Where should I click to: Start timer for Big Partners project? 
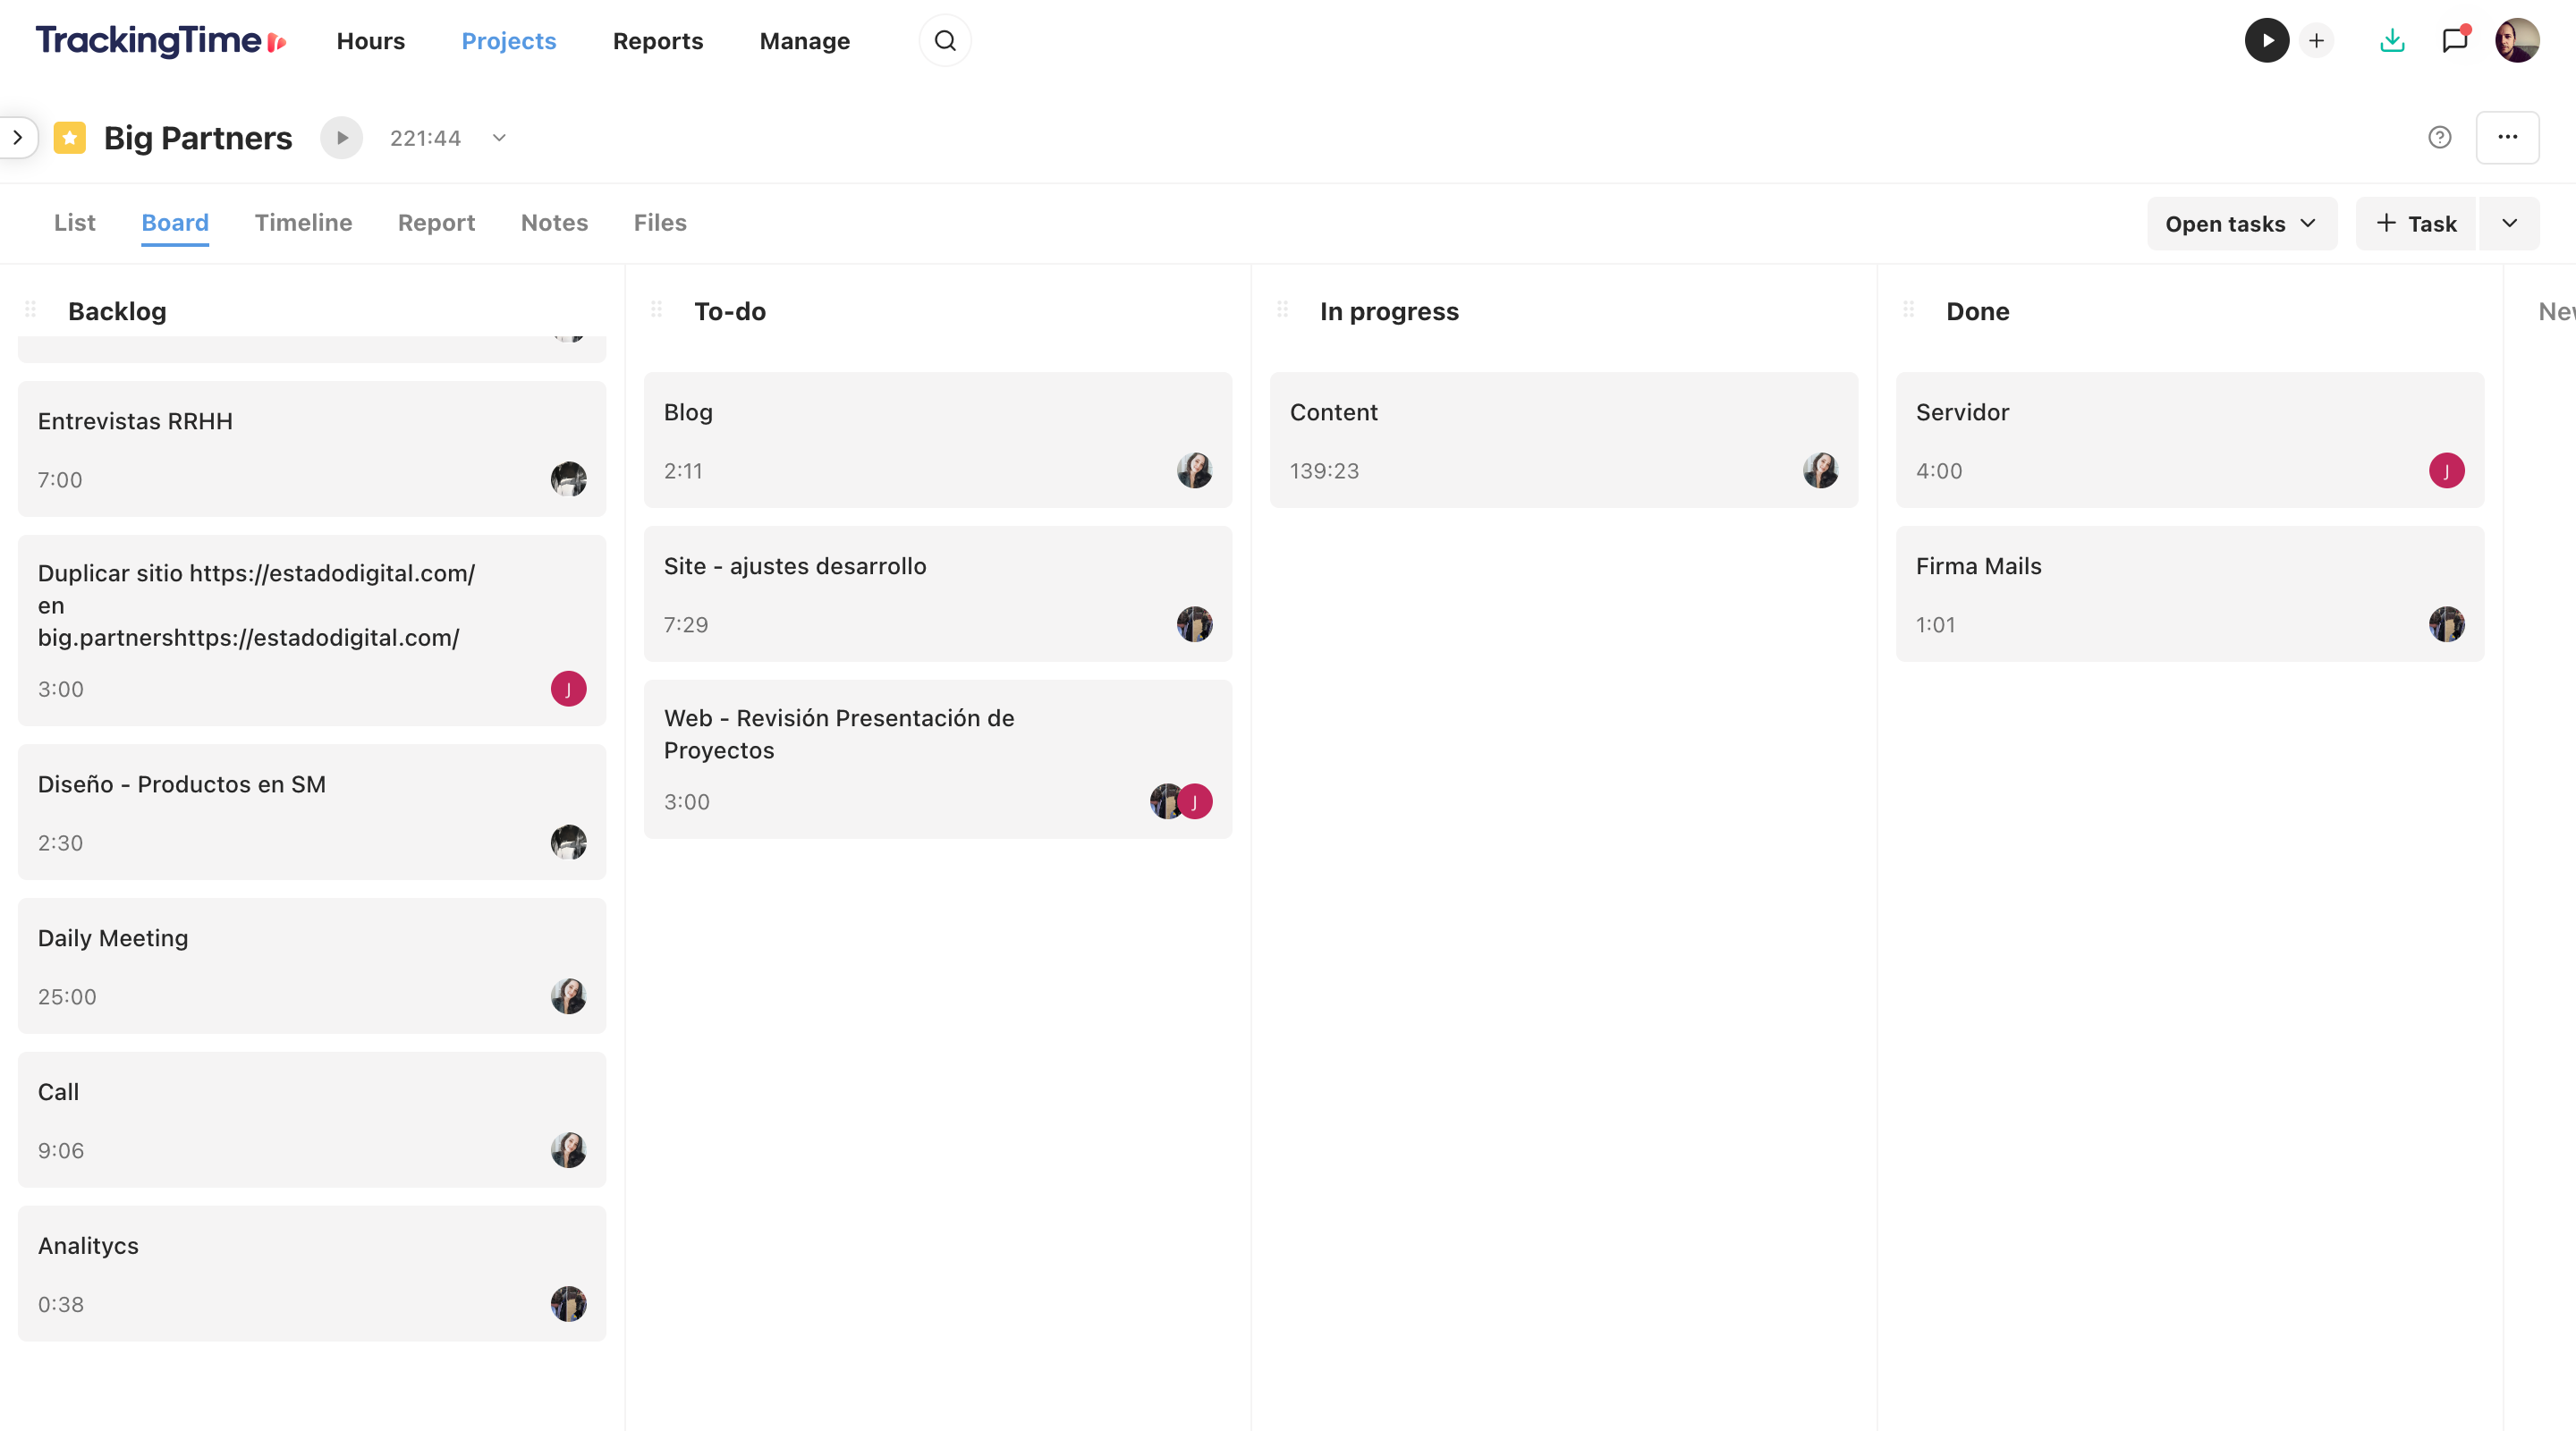point(341,138)
